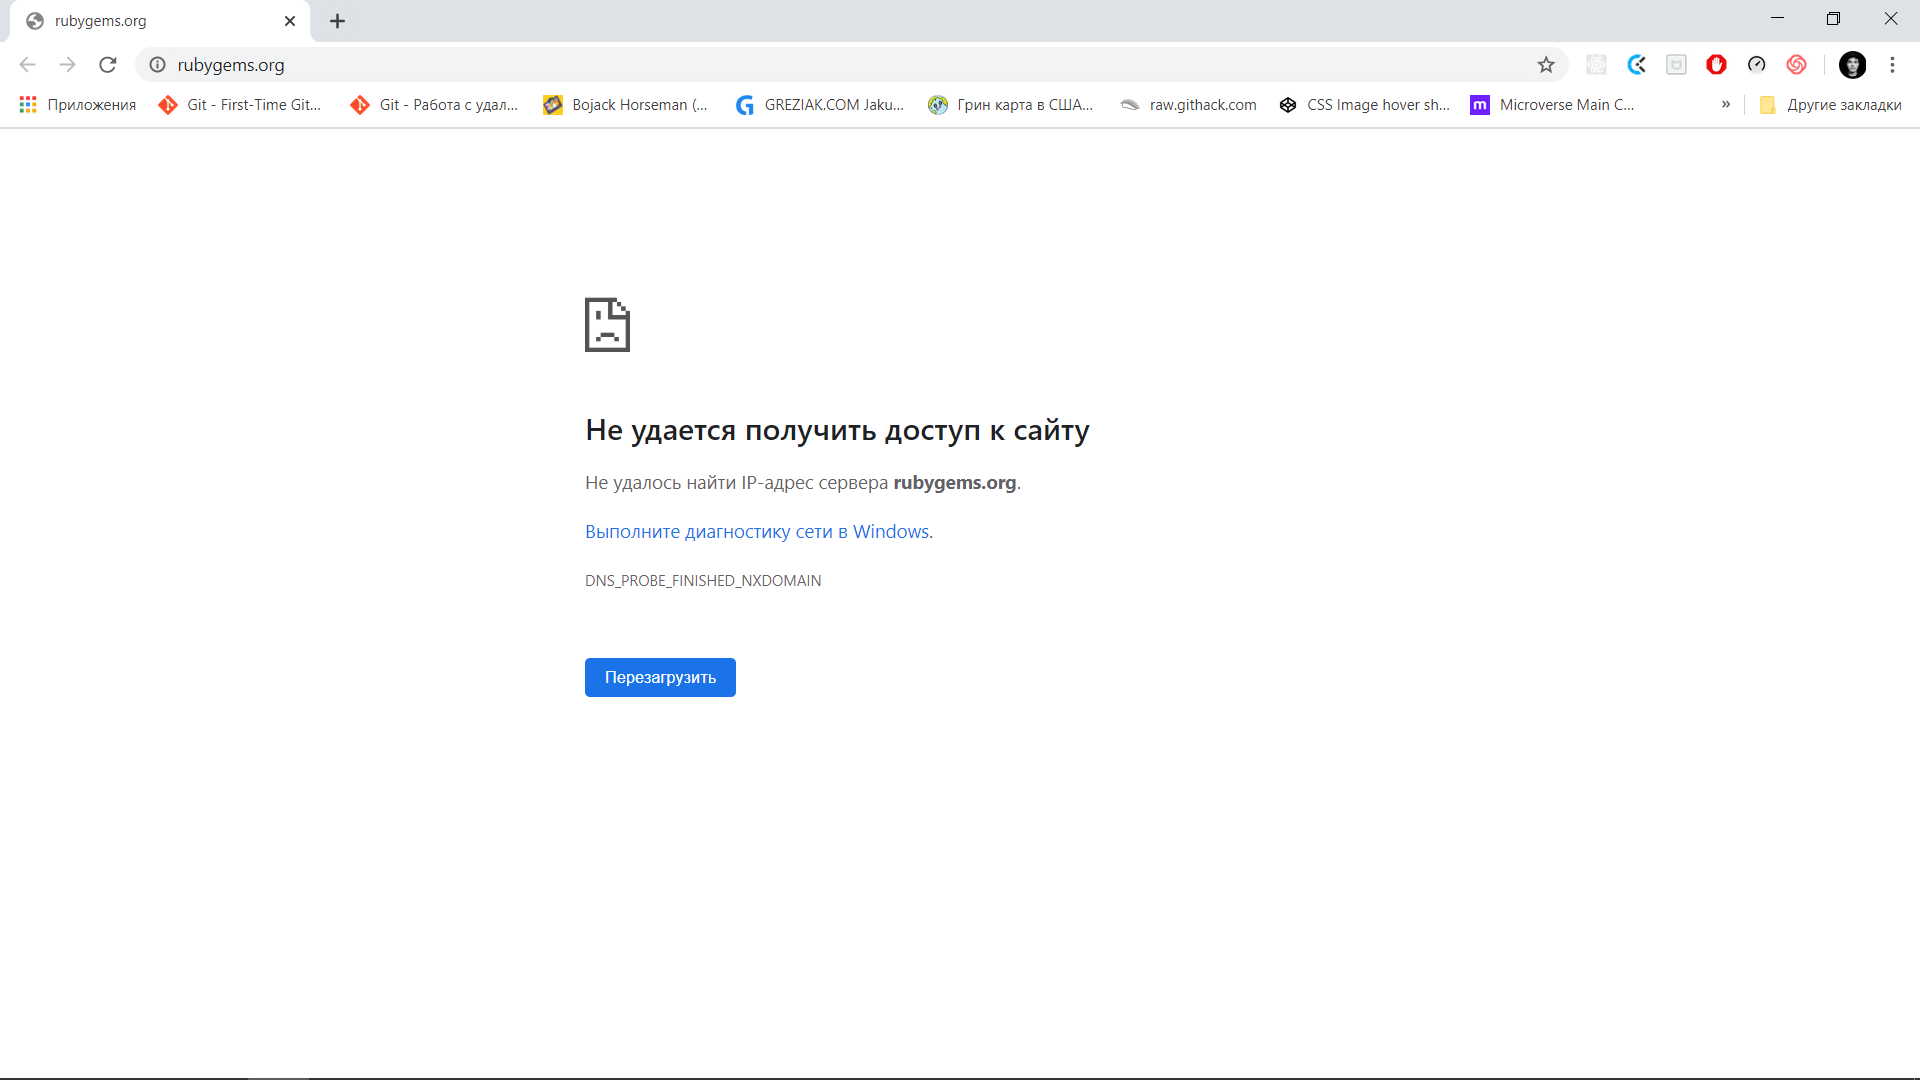Open CSS Image hover bookmark
Image resolution: width=1920 pixels, height=1080 pixels.
pos(1365,105)
